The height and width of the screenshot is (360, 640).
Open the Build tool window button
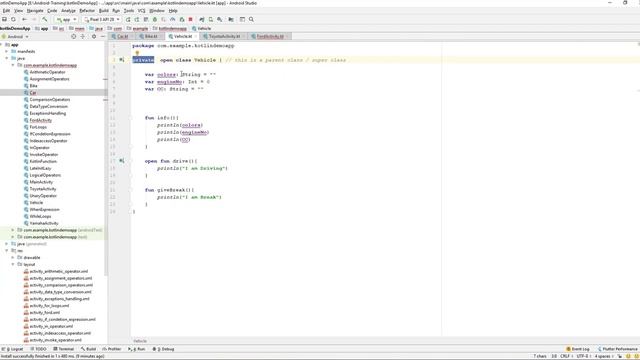point(89,349)
